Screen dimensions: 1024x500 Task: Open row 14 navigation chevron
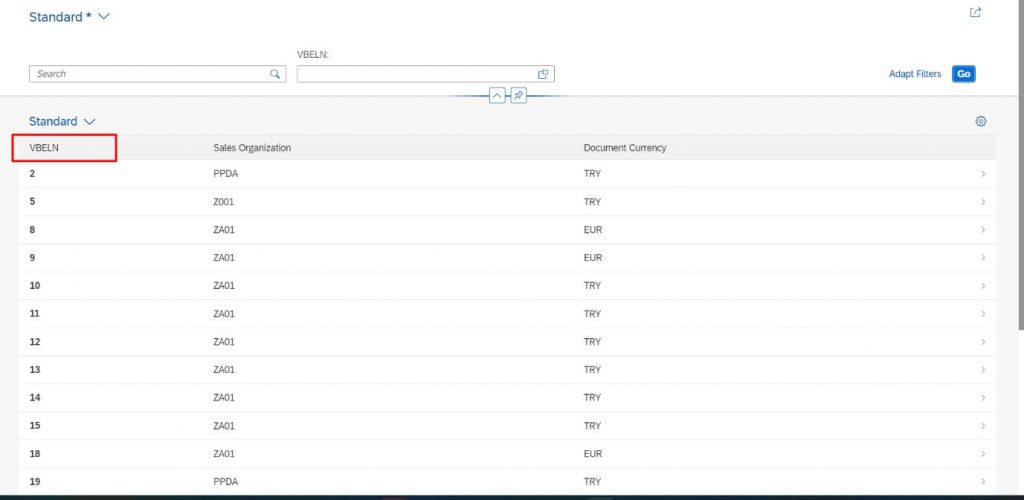click(983, 398)
